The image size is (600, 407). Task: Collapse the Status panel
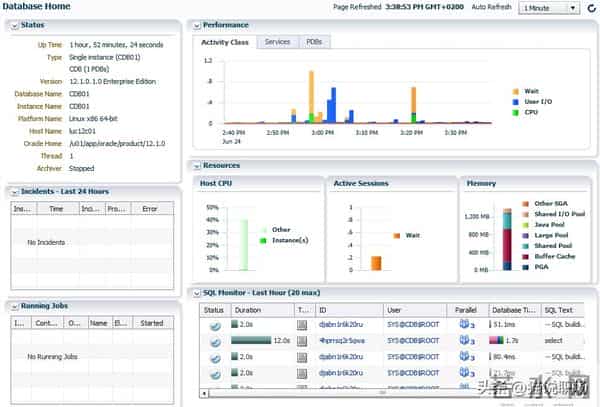pyautogui.click(x=13, y=25)
